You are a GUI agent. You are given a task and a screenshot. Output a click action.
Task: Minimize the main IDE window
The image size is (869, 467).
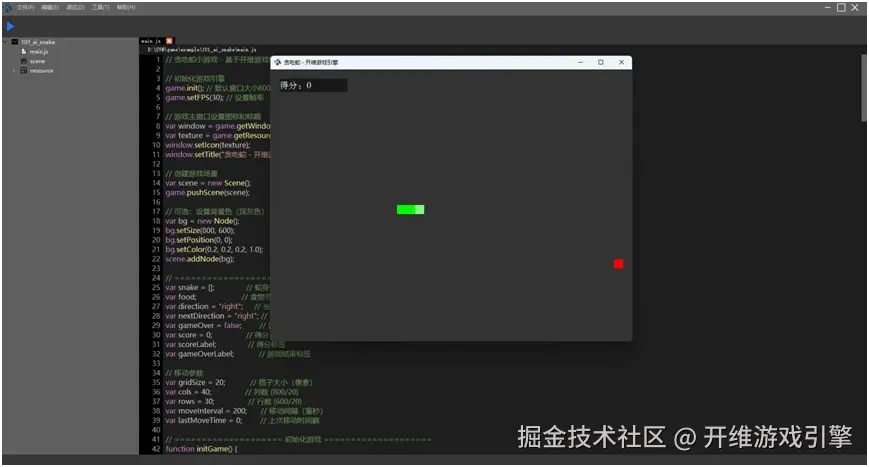pos(827,7)
